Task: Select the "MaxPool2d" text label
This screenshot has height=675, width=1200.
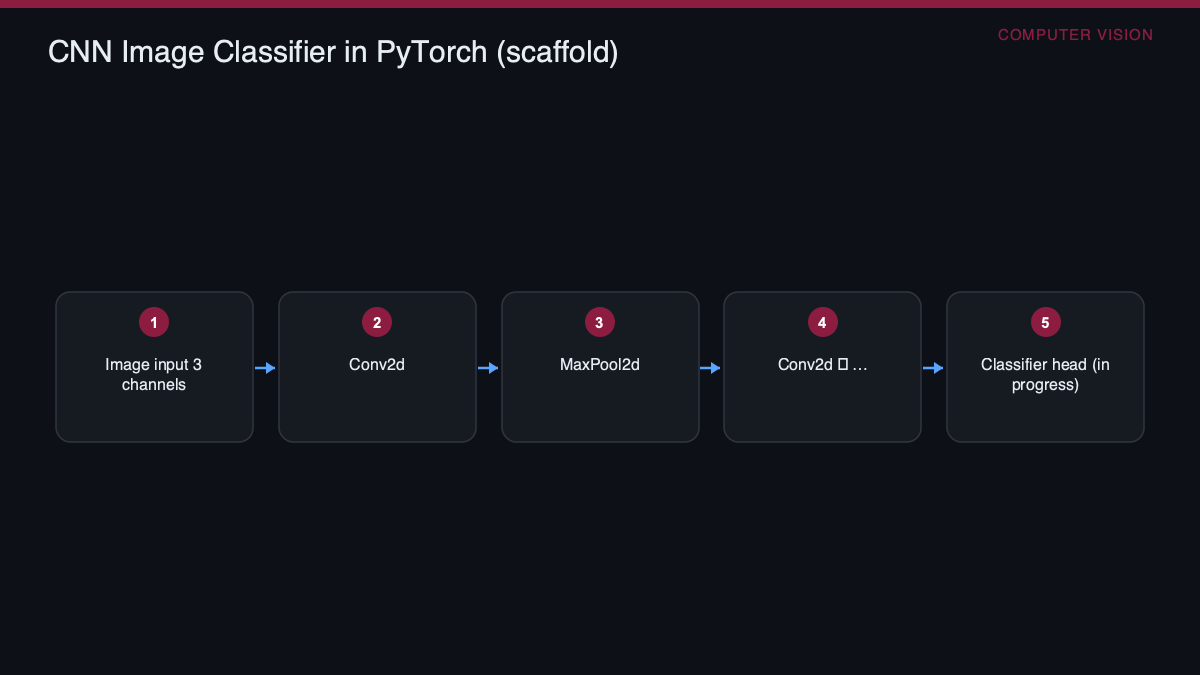Action: click(600, 365)
